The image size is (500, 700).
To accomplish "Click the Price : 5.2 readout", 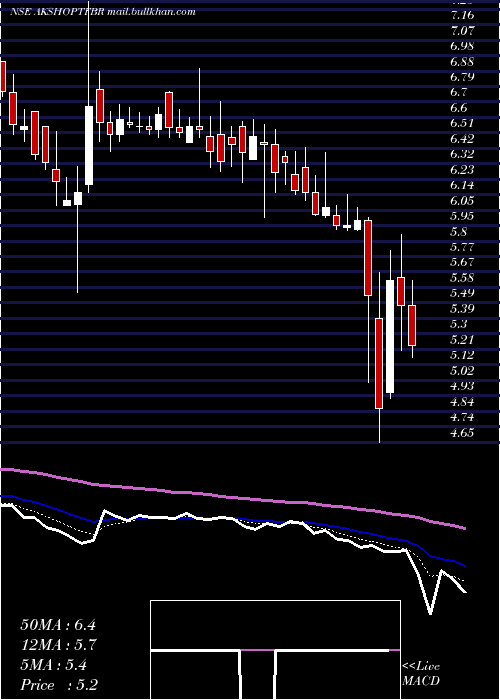I will pos(59,685).
